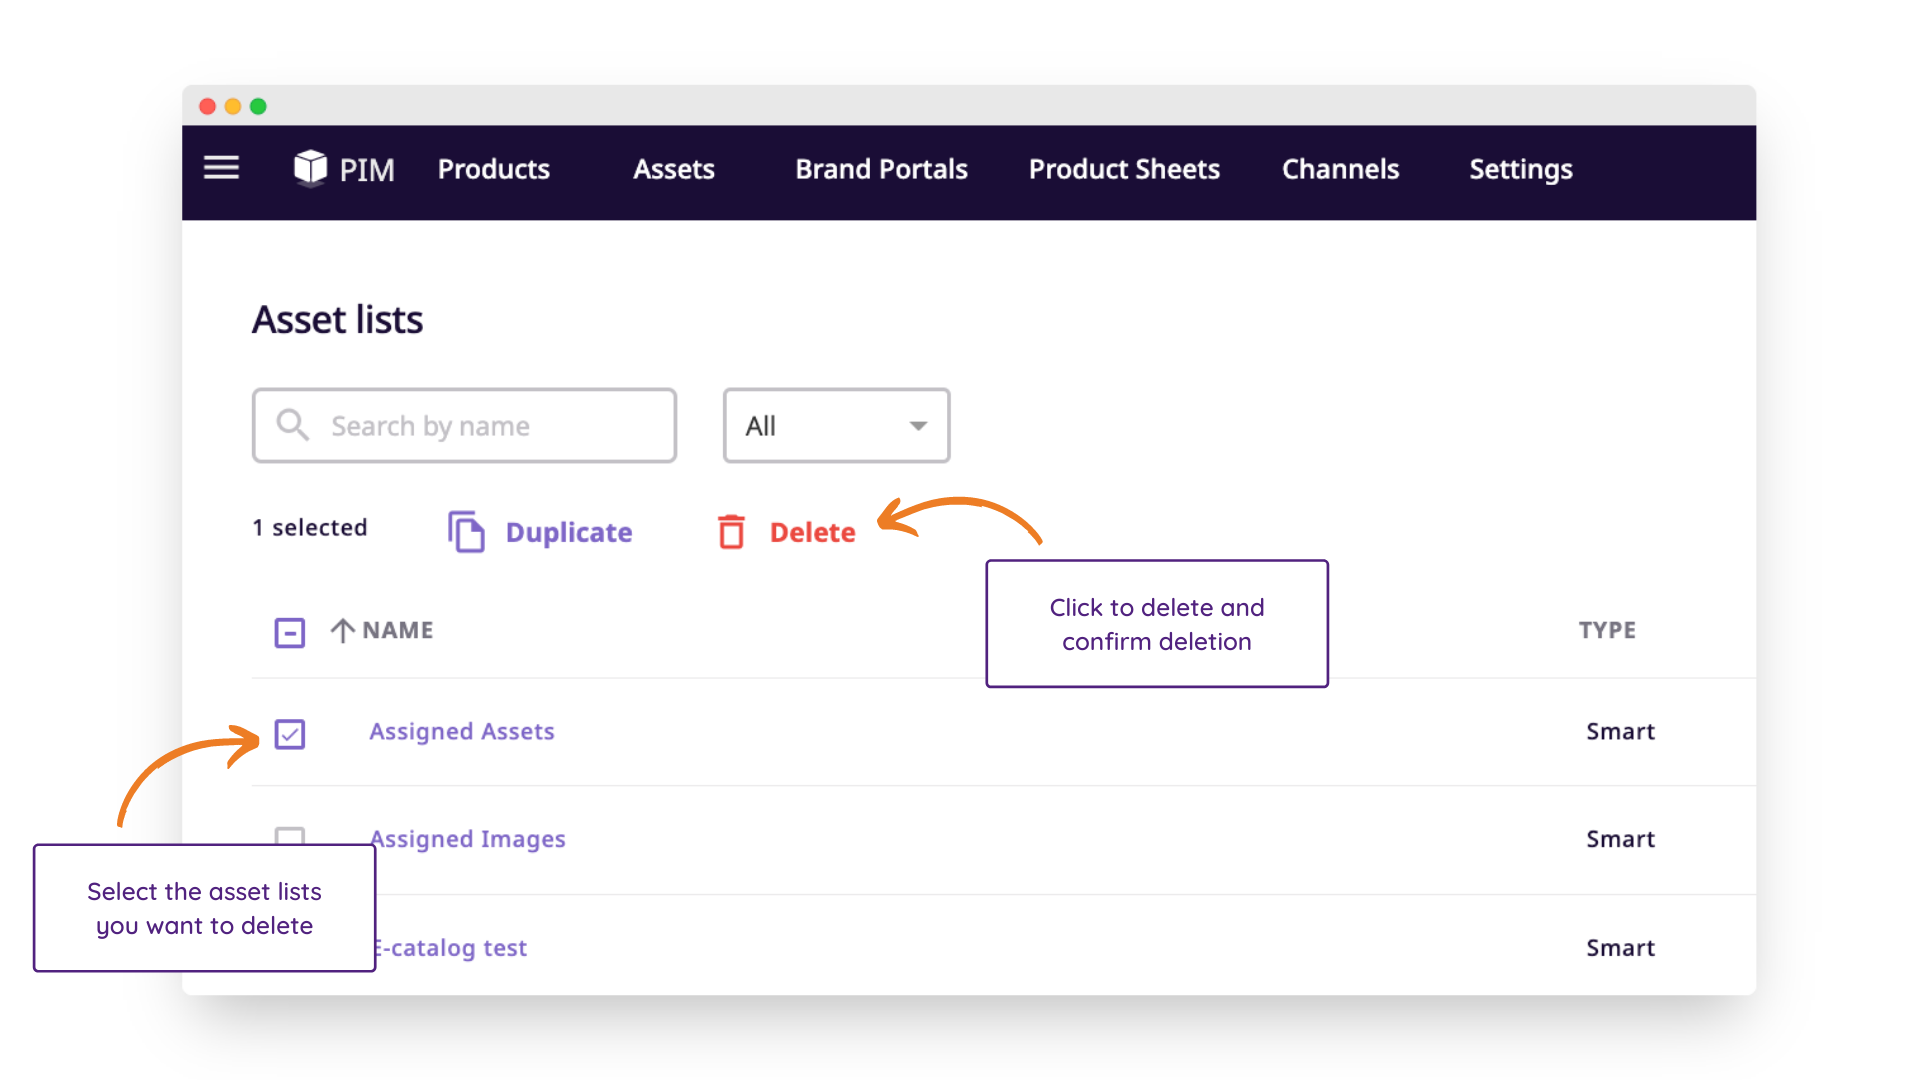This screenshot has width=1920, height=1080.
Task: Click the red trash delete icon
Action: point(731,531)
